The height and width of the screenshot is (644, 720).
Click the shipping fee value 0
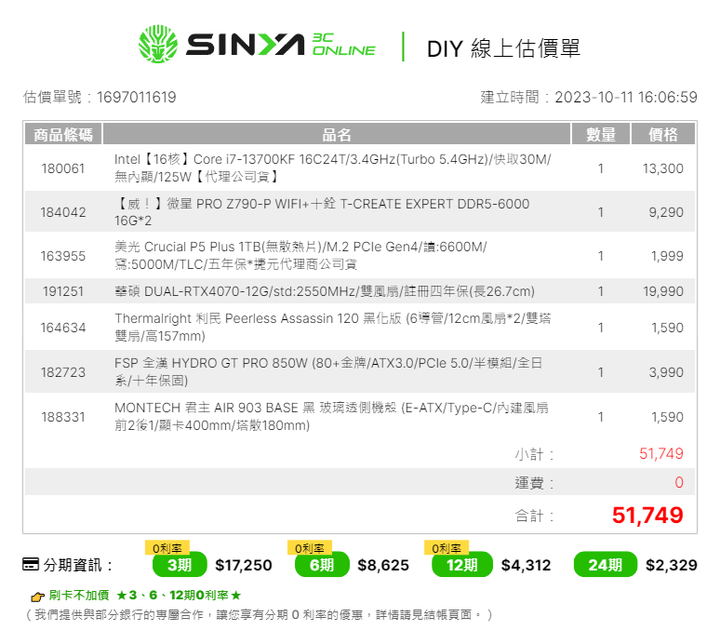[x=679, y=482]
